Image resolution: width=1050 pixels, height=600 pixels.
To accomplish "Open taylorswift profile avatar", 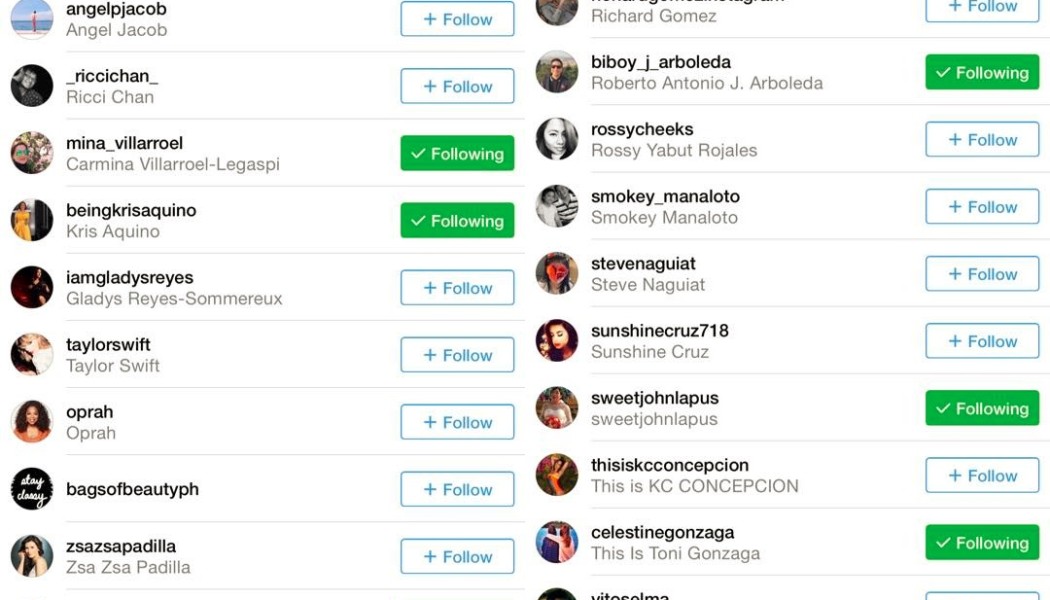I will (x=31, y=354).
